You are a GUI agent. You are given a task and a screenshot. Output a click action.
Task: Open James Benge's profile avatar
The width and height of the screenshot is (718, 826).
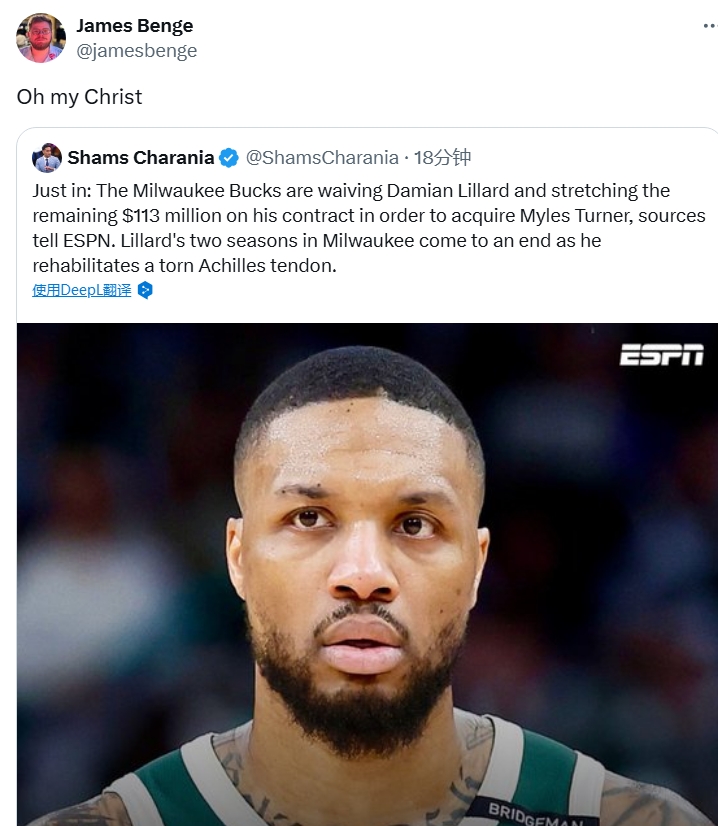[x=41, y=37]
